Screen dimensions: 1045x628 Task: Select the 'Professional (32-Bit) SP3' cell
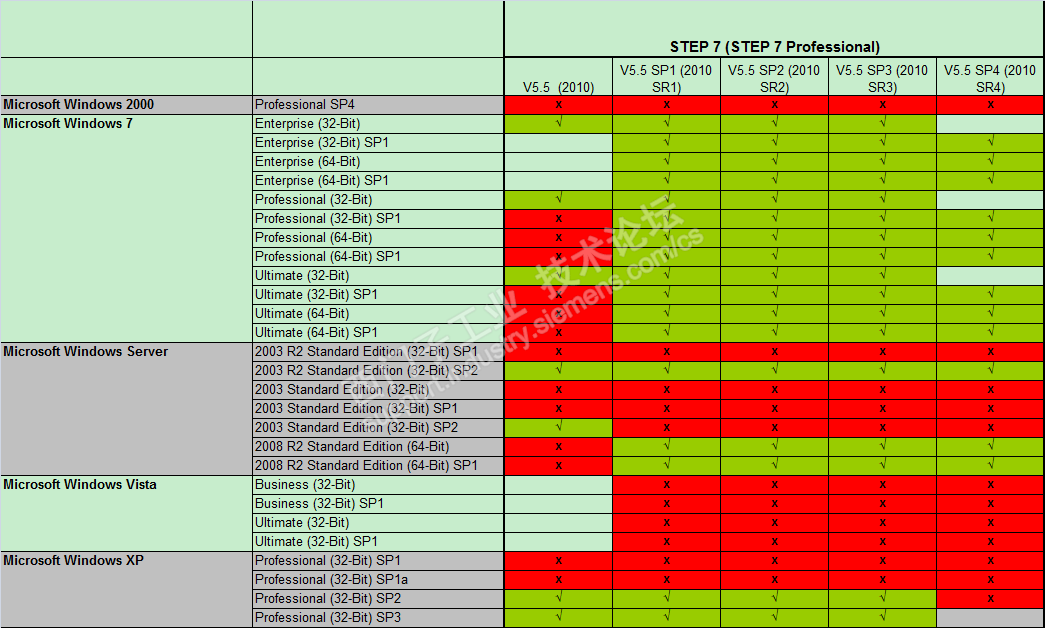point(379,618)
